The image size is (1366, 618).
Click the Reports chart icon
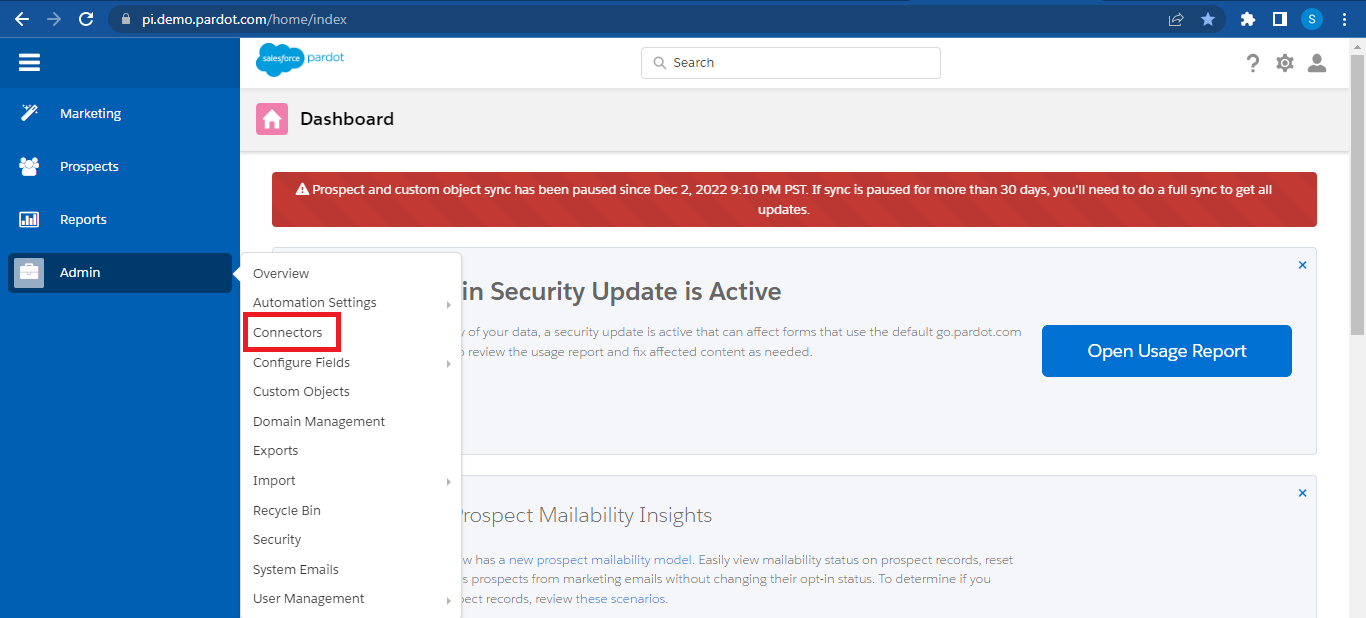tap(29, 219)
